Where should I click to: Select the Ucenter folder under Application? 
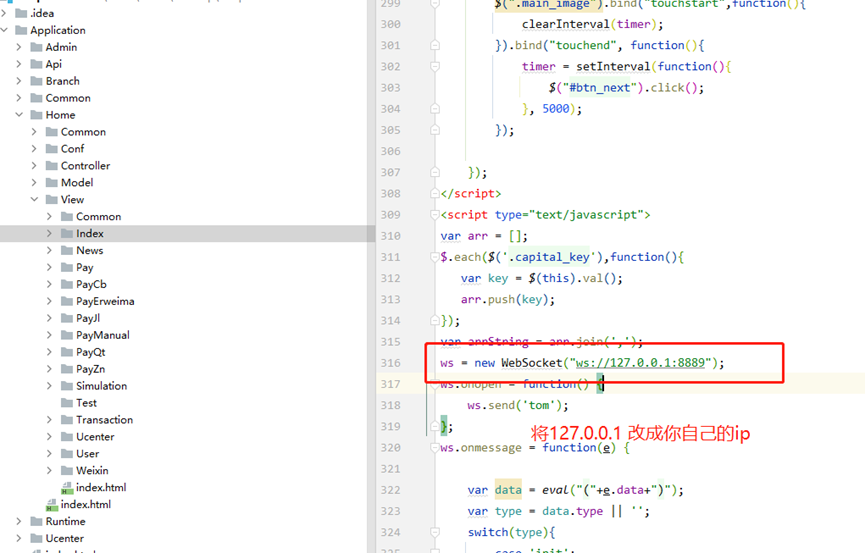(65, 538)
